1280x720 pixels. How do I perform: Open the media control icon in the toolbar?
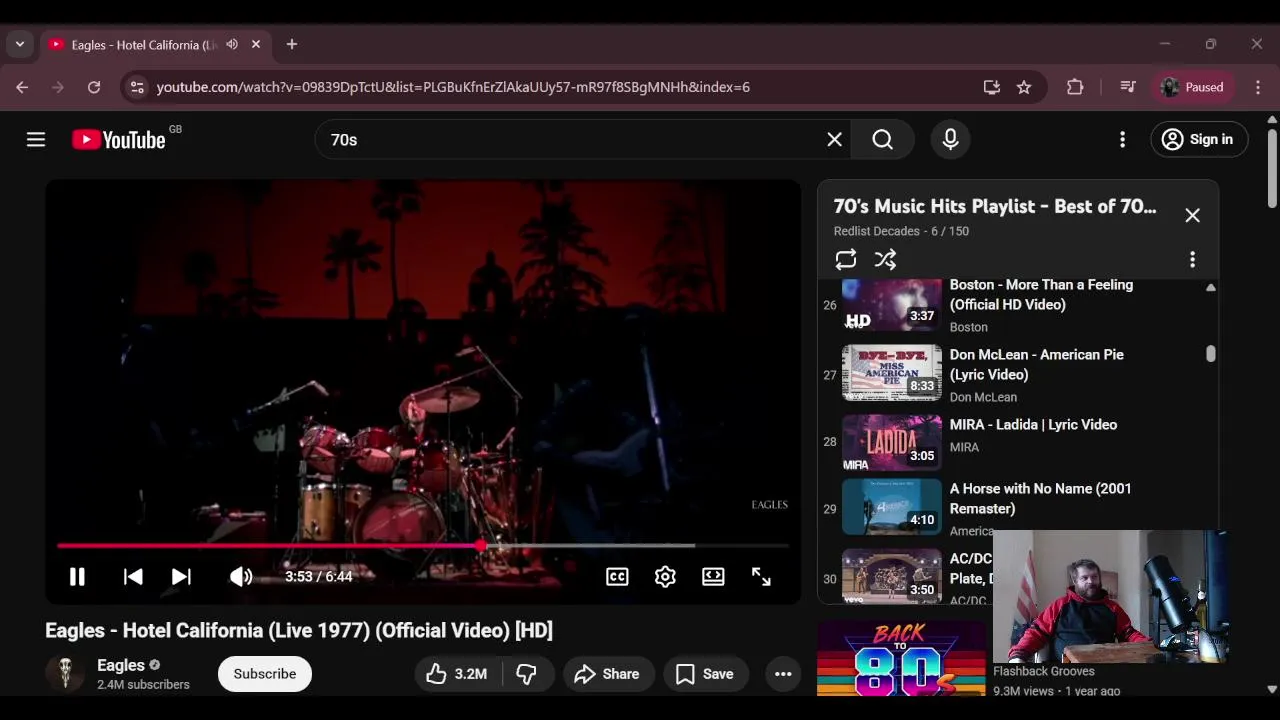1128,87
